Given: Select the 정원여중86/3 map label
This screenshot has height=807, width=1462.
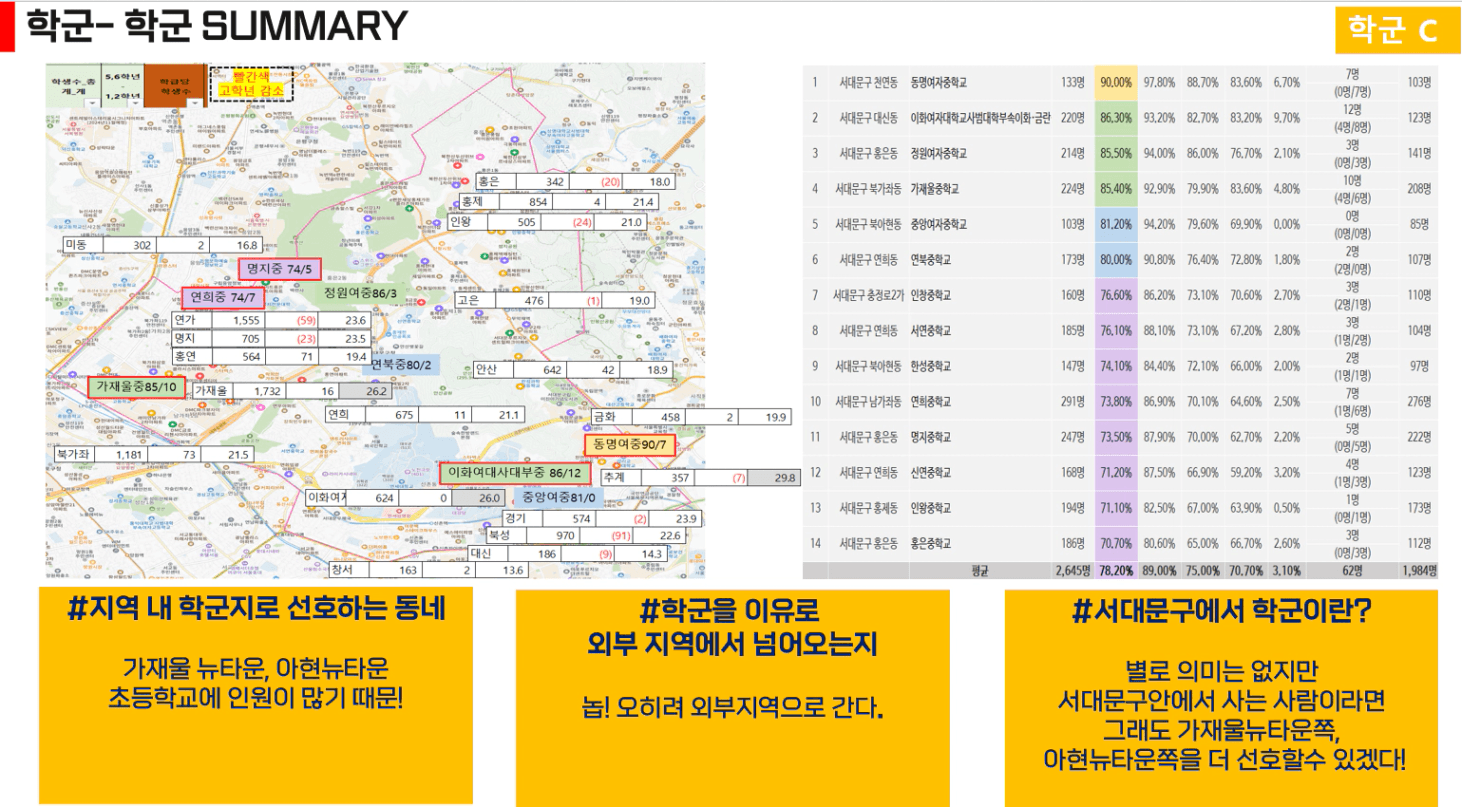Looking at the screenshot, I should (360, 294).
